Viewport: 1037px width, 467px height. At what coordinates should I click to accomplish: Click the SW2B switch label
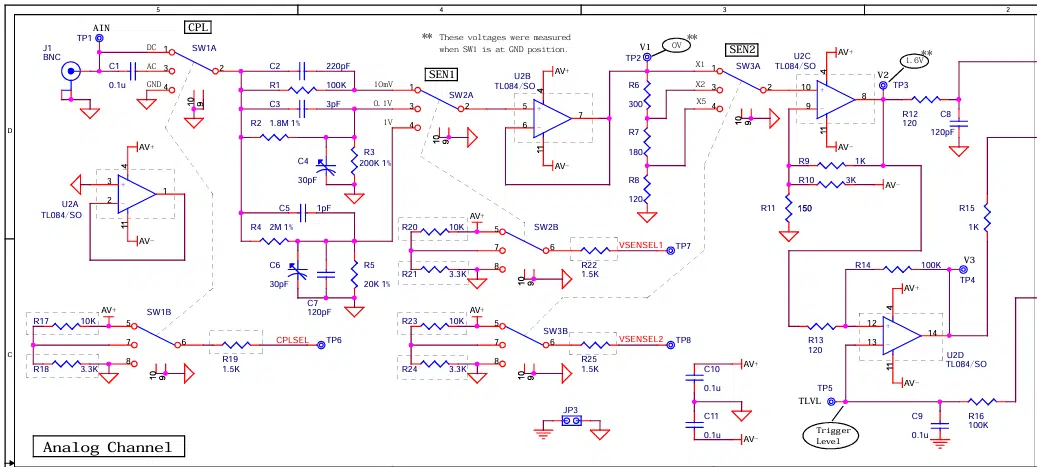[546, 227]
